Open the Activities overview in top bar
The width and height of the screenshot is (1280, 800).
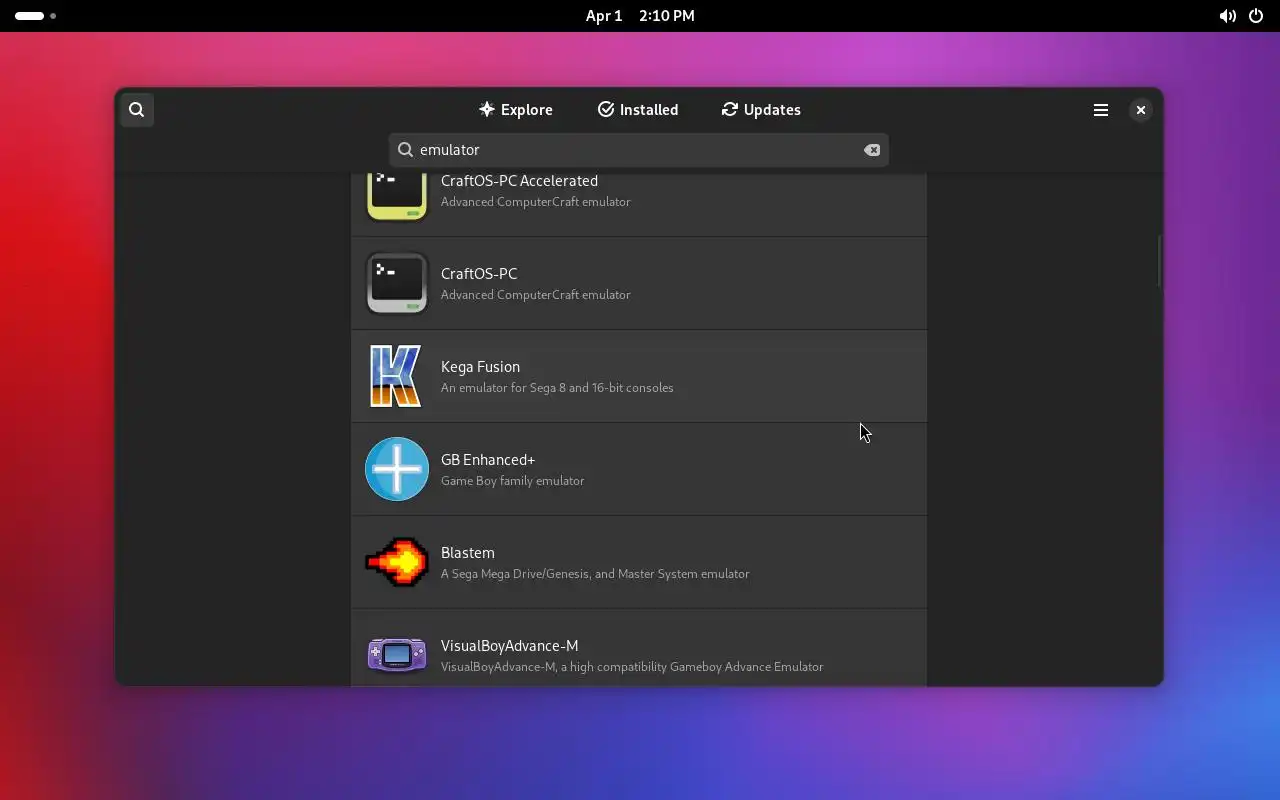35,16
